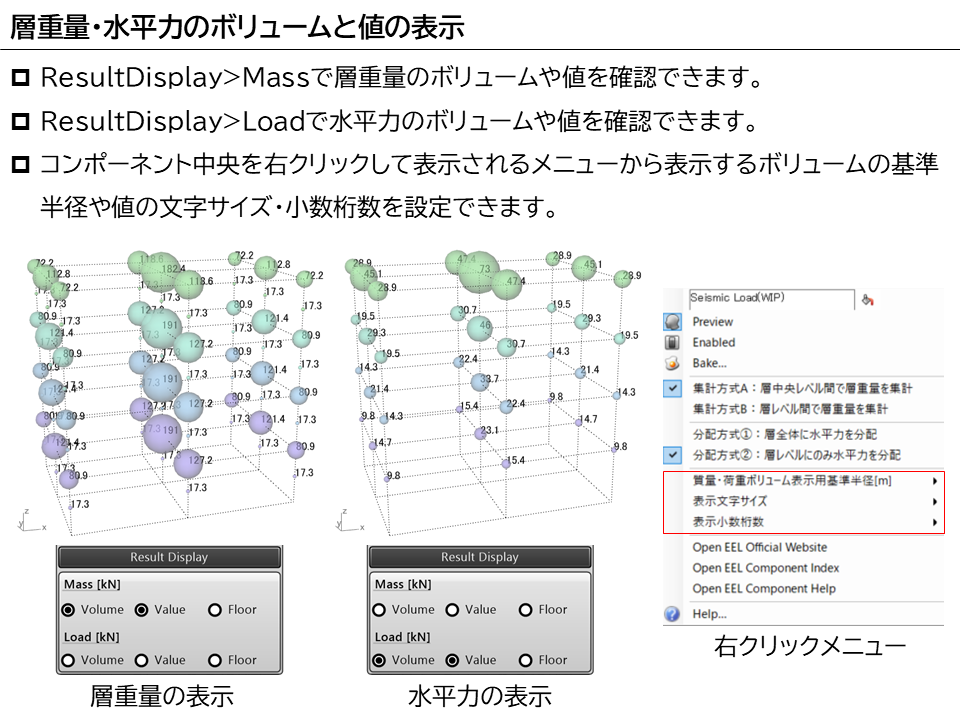Viewport: 960px width, 720px height.
Task: Select Load Floor radio in the 水平力の表示 panel
Action: (525, 661)
